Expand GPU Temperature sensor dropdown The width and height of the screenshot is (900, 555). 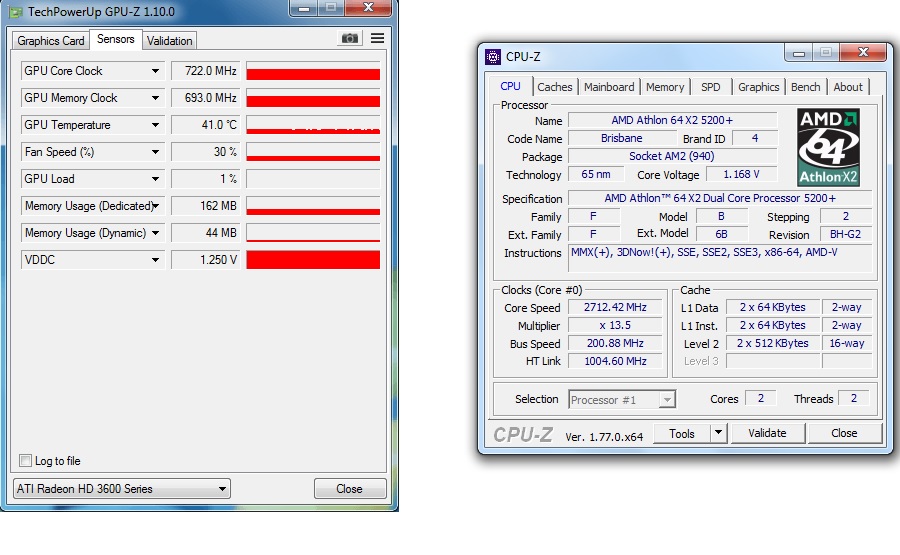(155, 125)
